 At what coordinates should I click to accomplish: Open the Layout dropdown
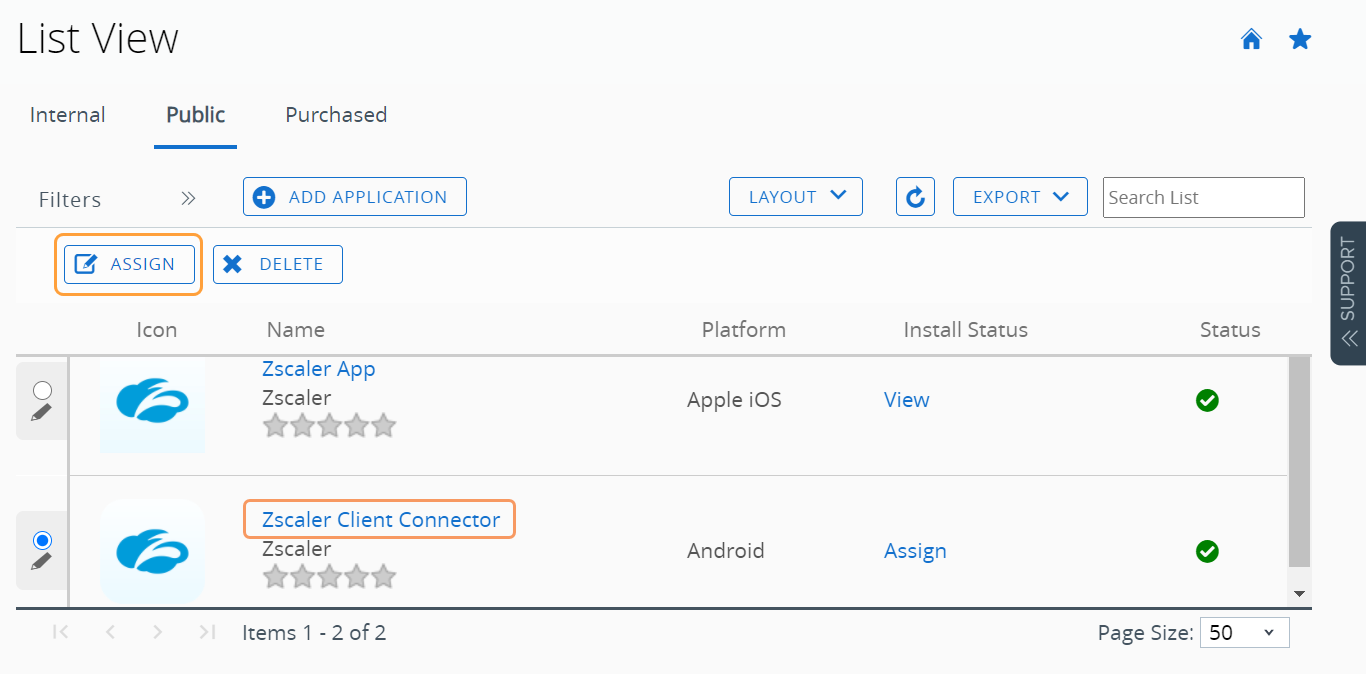coord(796,197)
